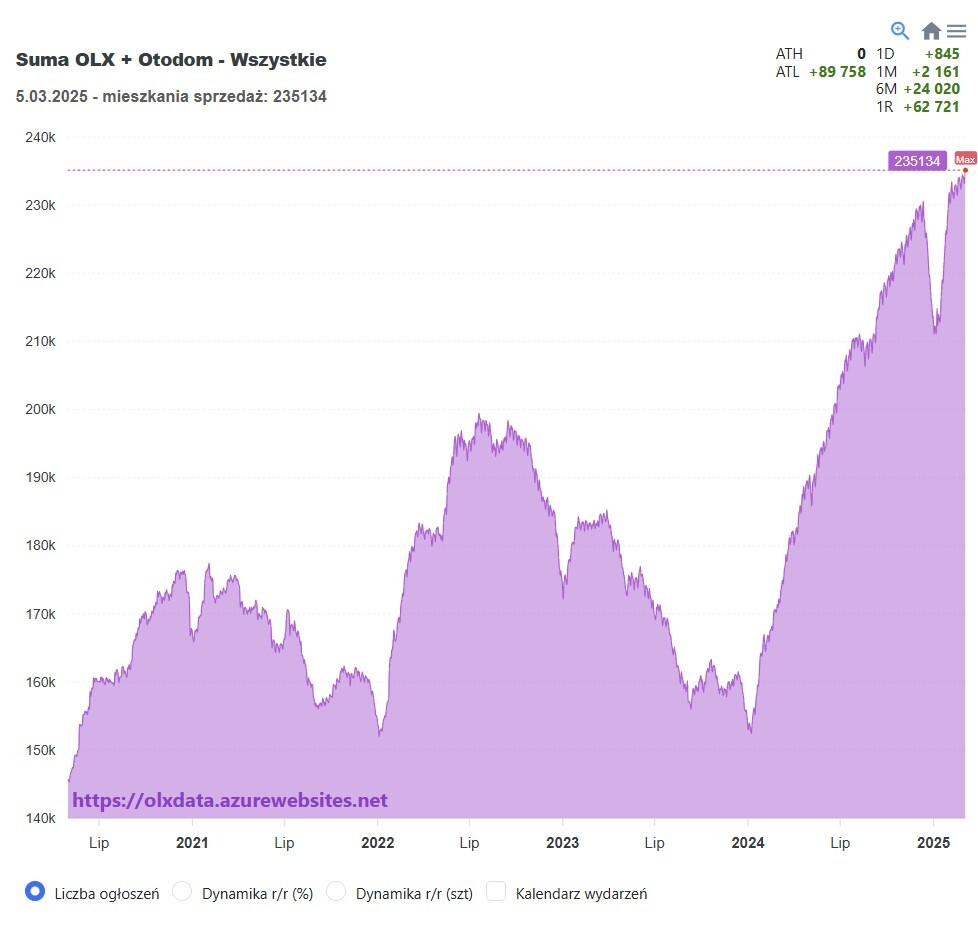Open the olxdata.azurewebsites.net link
Screen dimensions: 978x937
pos(230,801)
